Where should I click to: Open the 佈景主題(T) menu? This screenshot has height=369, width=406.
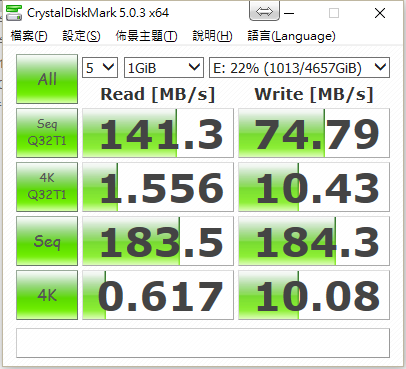click(146, 36)
